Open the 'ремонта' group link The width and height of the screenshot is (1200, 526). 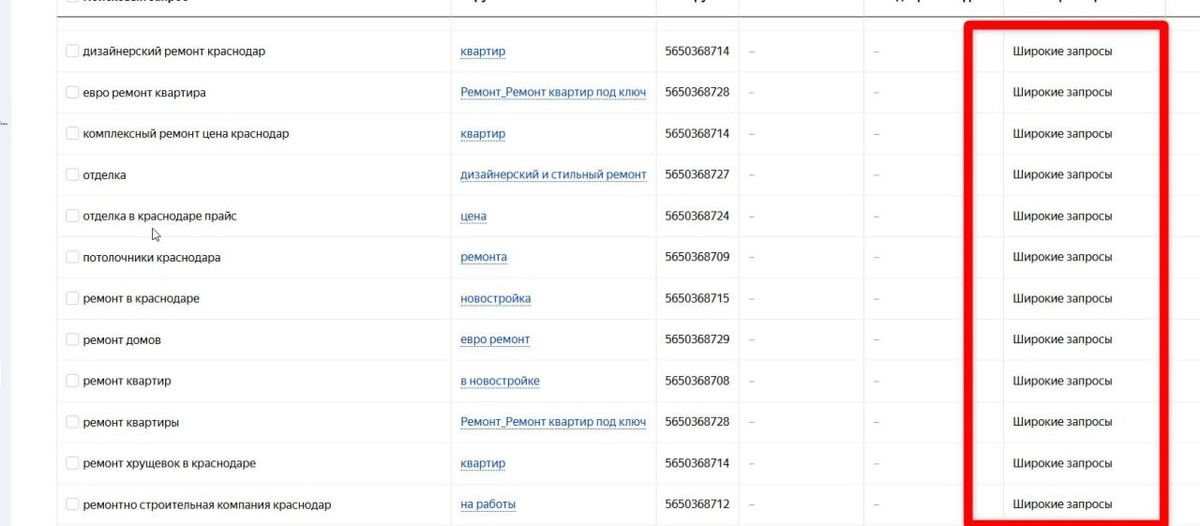(483, 257)
